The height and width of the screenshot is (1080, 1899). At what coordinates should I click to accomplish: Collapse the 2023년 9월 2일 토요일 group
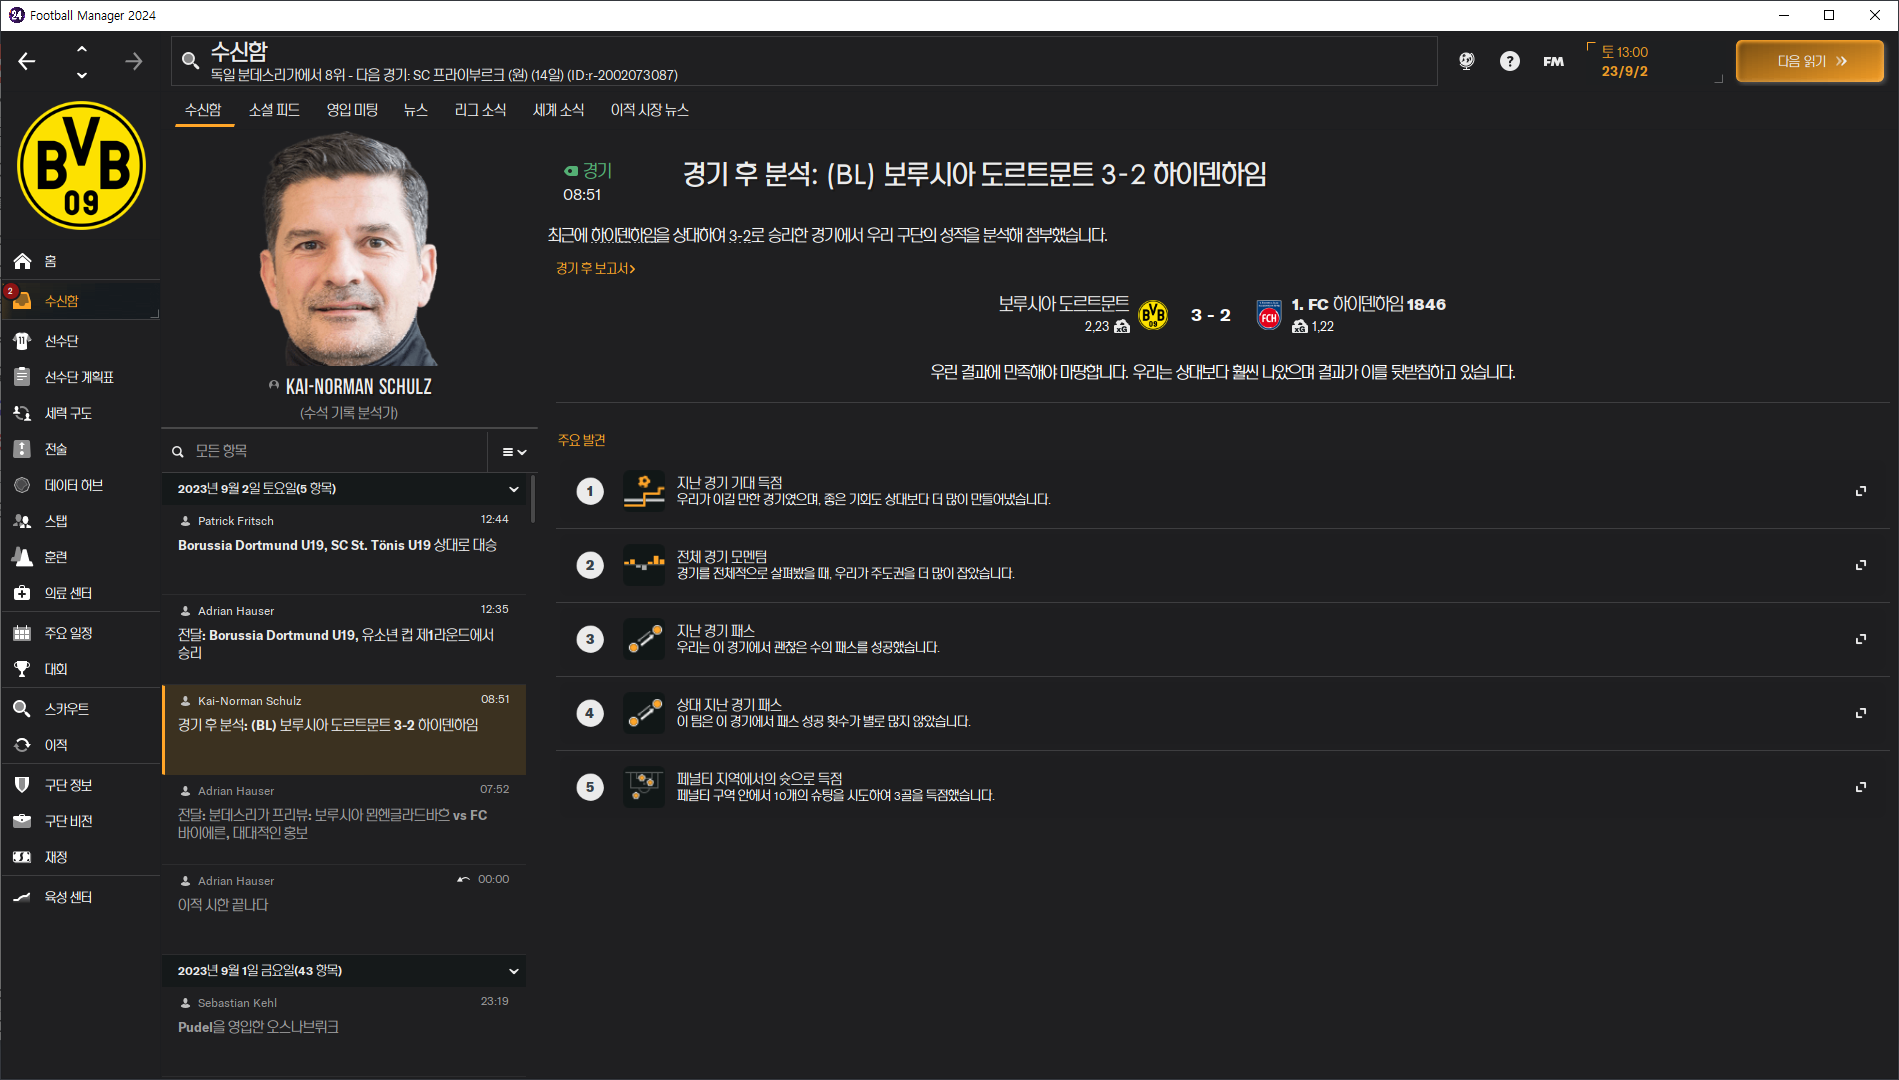tap(513, 489)
